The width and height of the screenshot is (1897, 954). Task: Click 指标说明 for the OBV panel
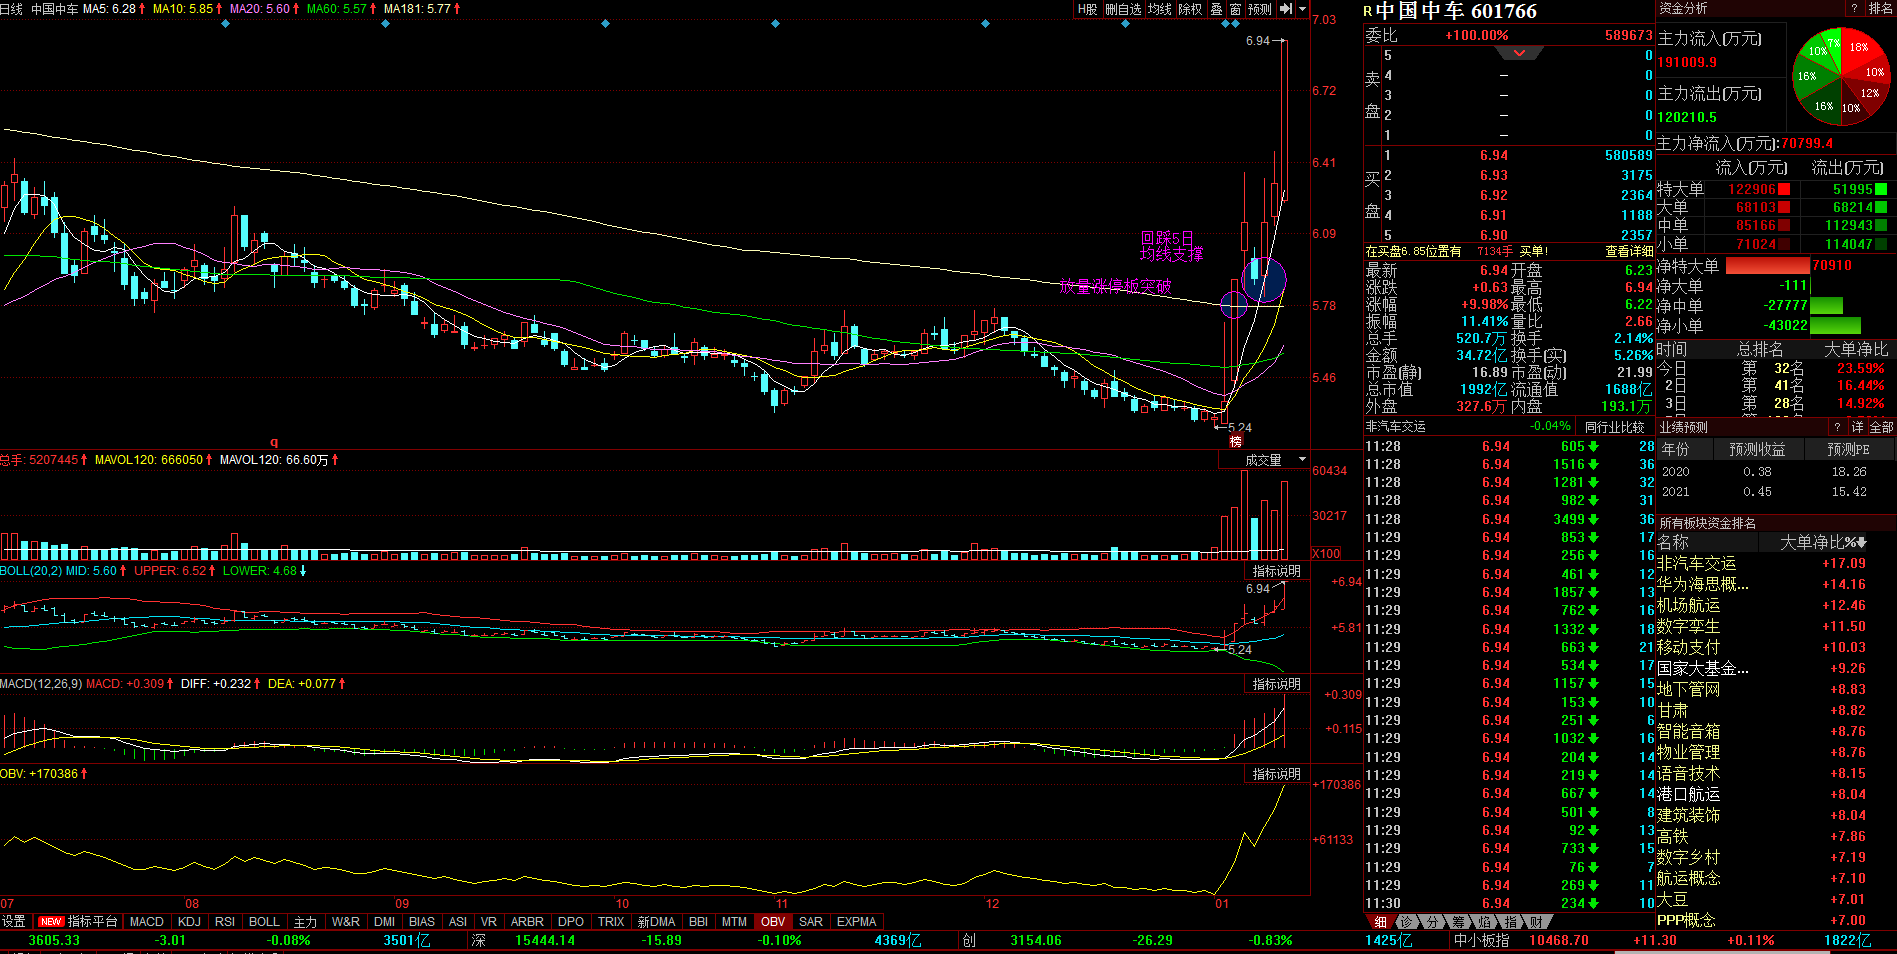point(1277,774)
